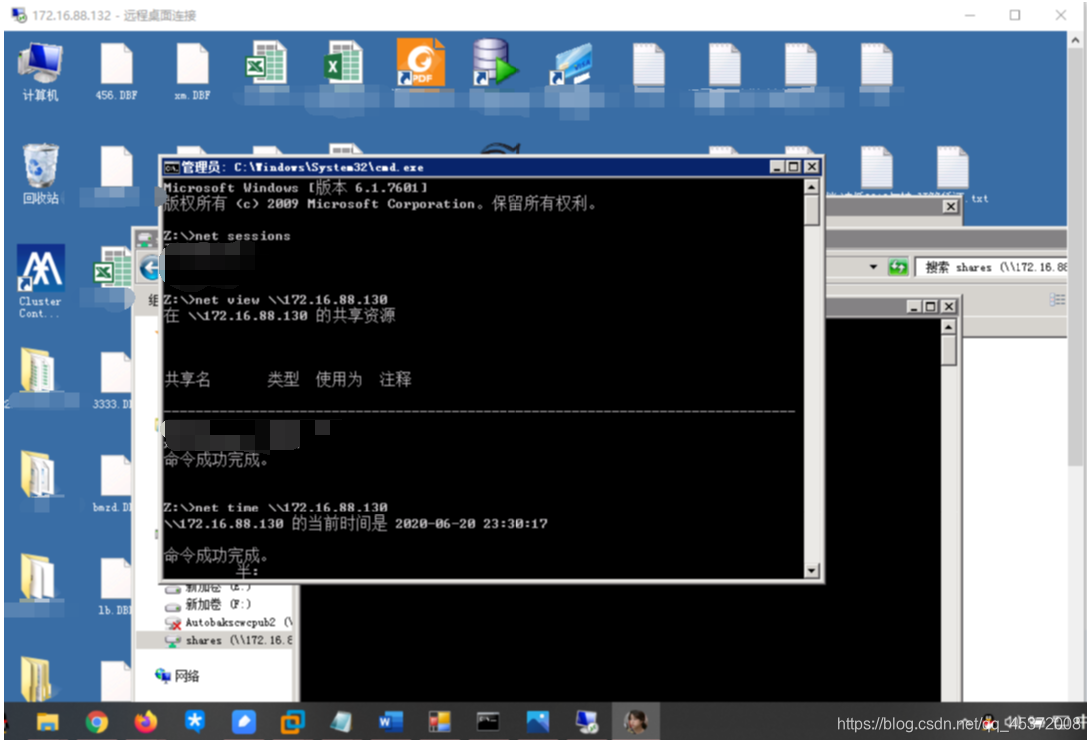Viewport: 1091px width, 743px height.
Task: Open the blue pen note app on taskbar
Action: [x=244, y=723]
